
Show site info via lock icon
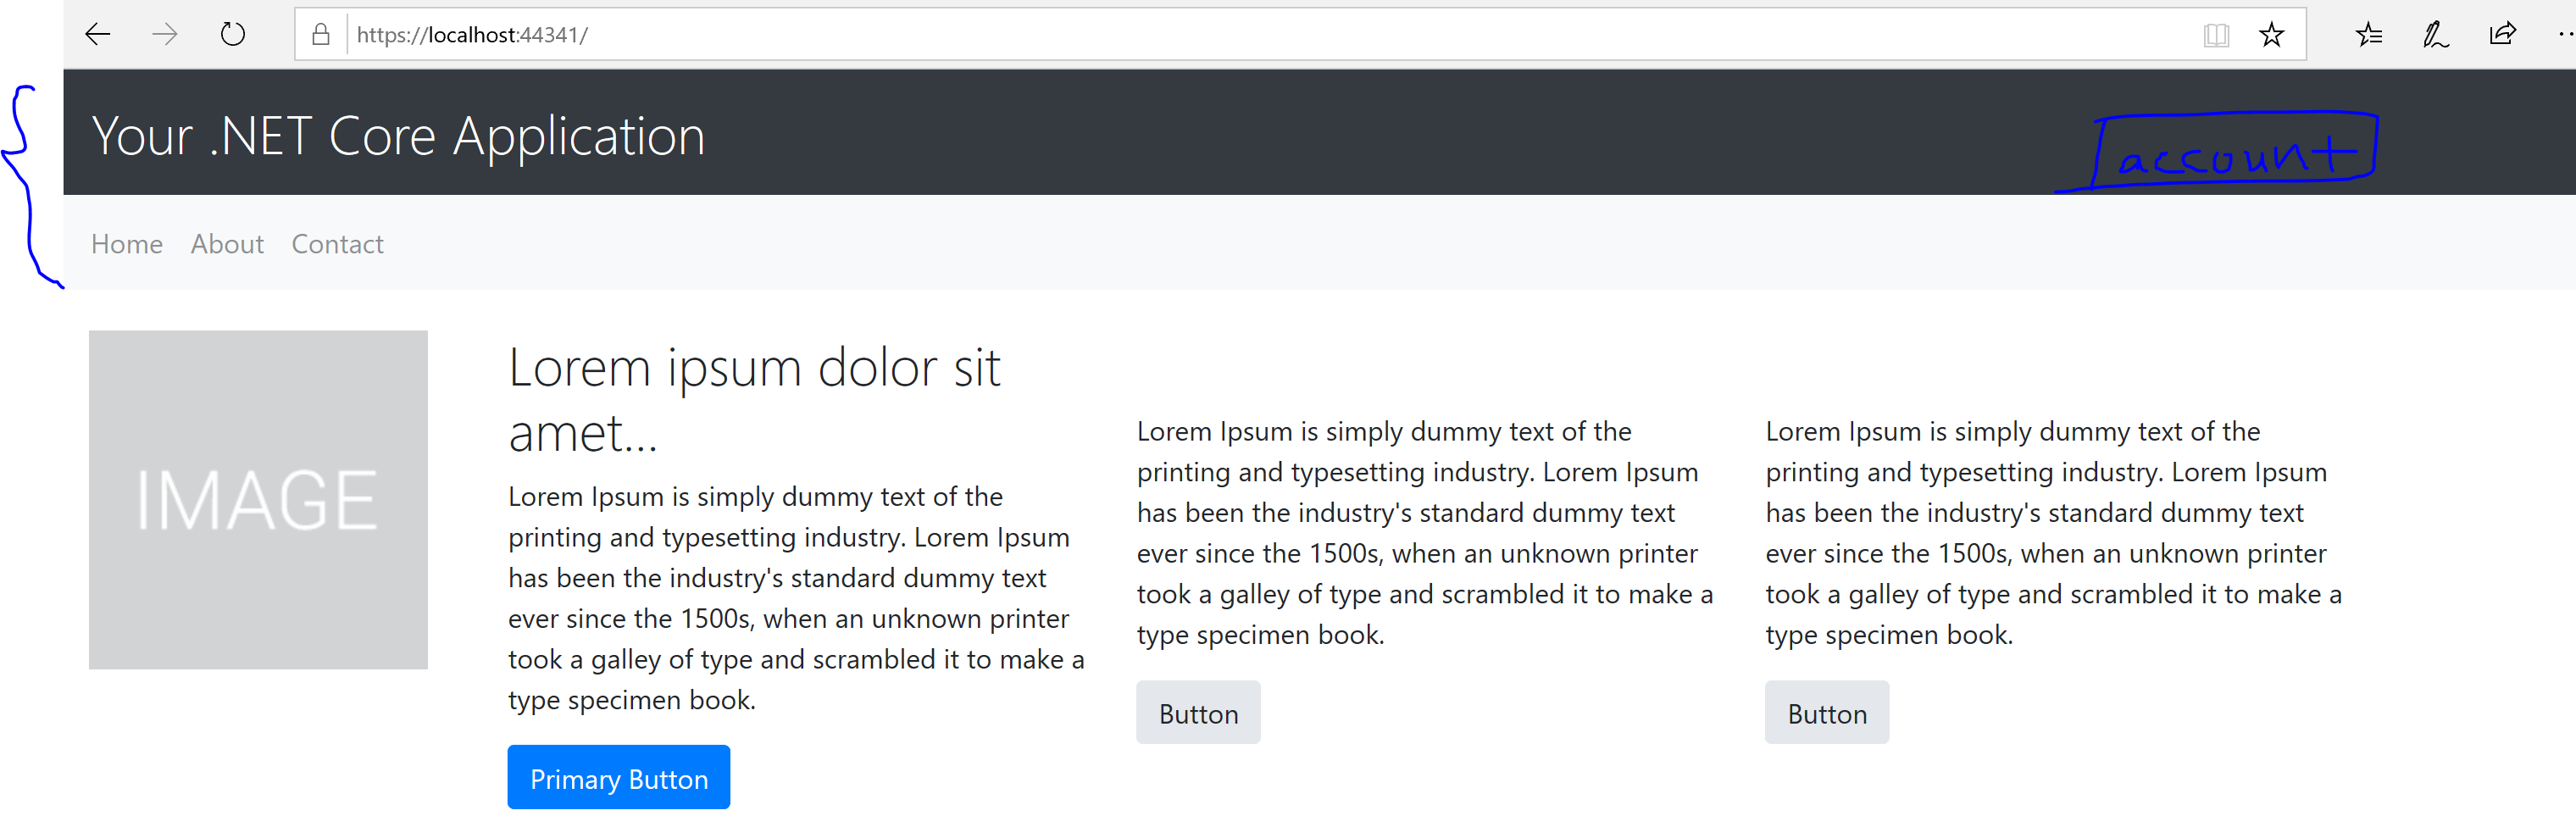321,35
